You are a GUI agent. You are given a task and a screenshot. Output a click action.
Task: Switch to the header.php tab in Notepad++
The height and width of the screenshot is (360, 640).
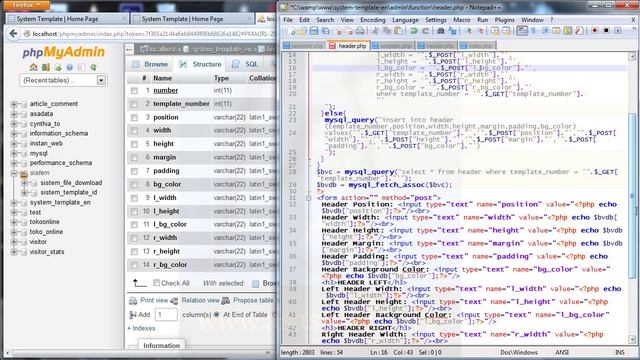click(x=348, y=46)
